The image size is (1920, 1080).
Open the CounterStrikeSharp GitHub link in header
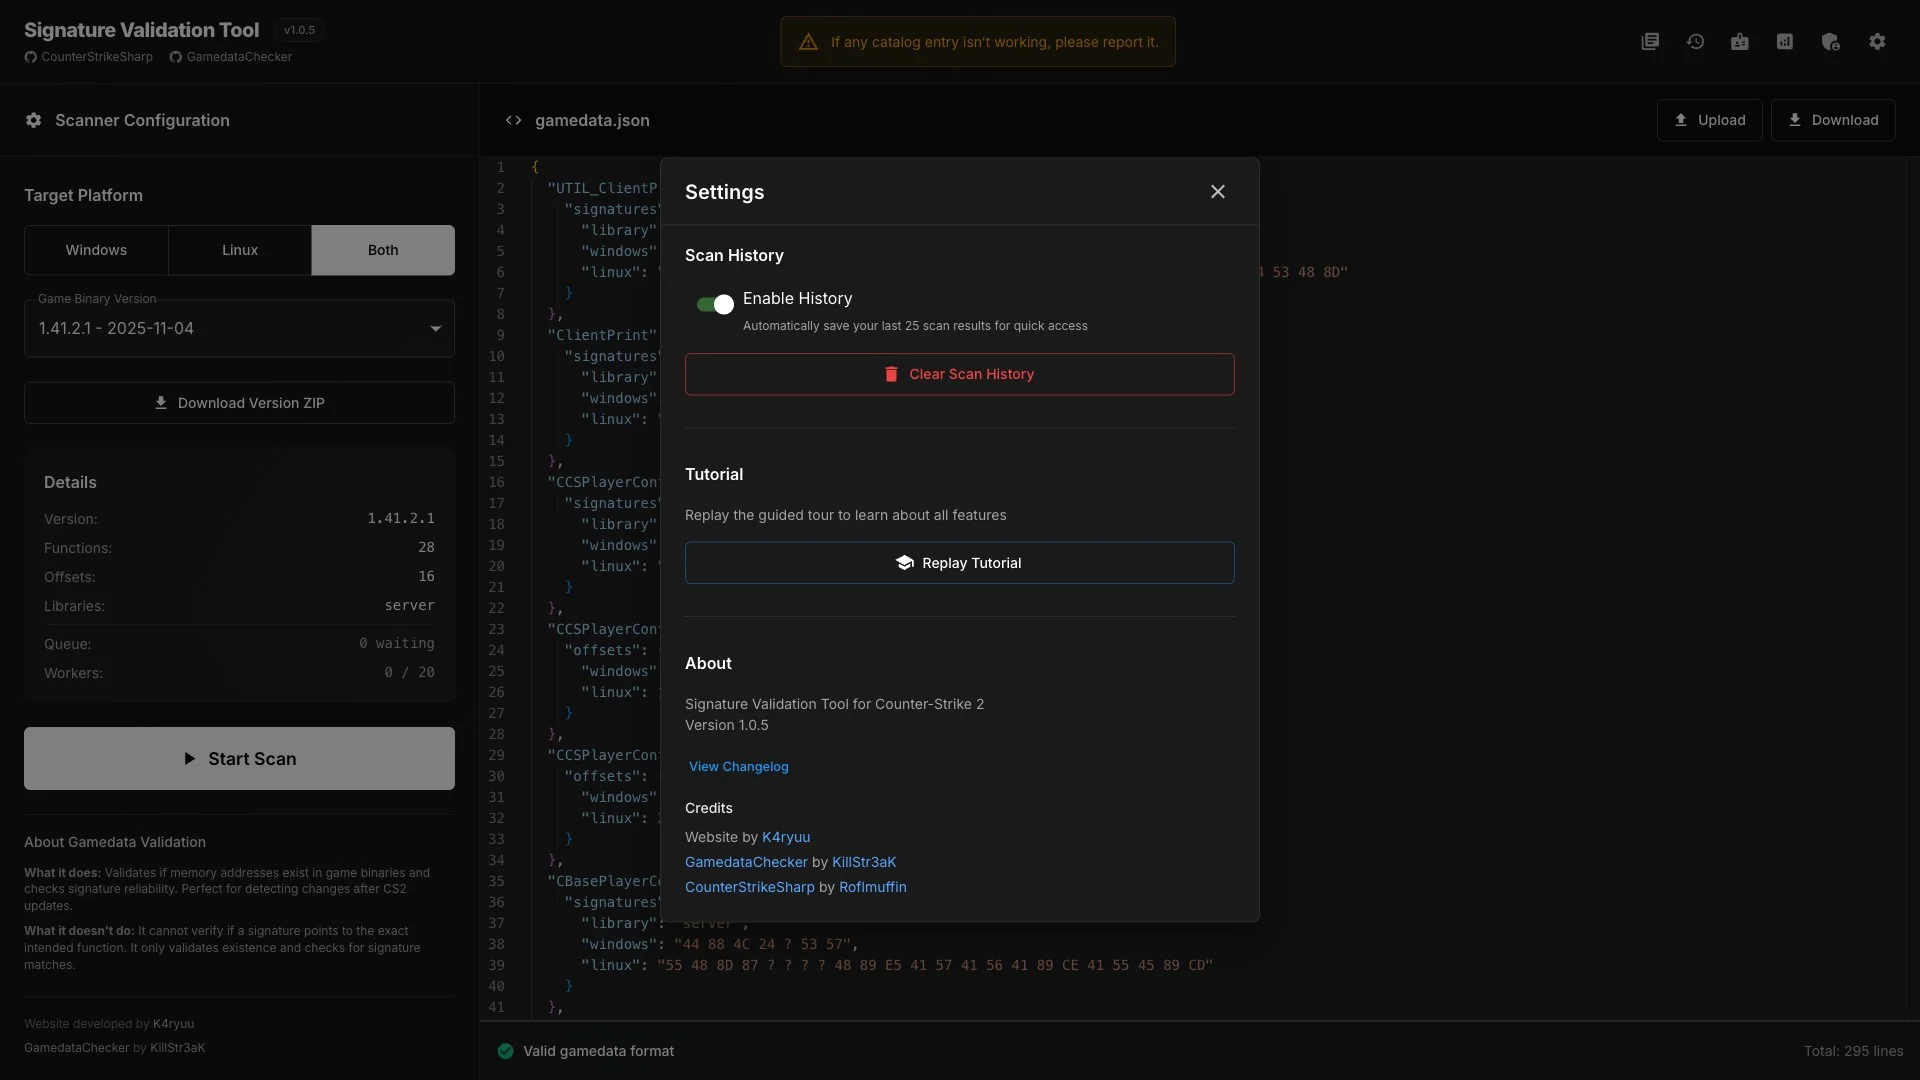89,57
